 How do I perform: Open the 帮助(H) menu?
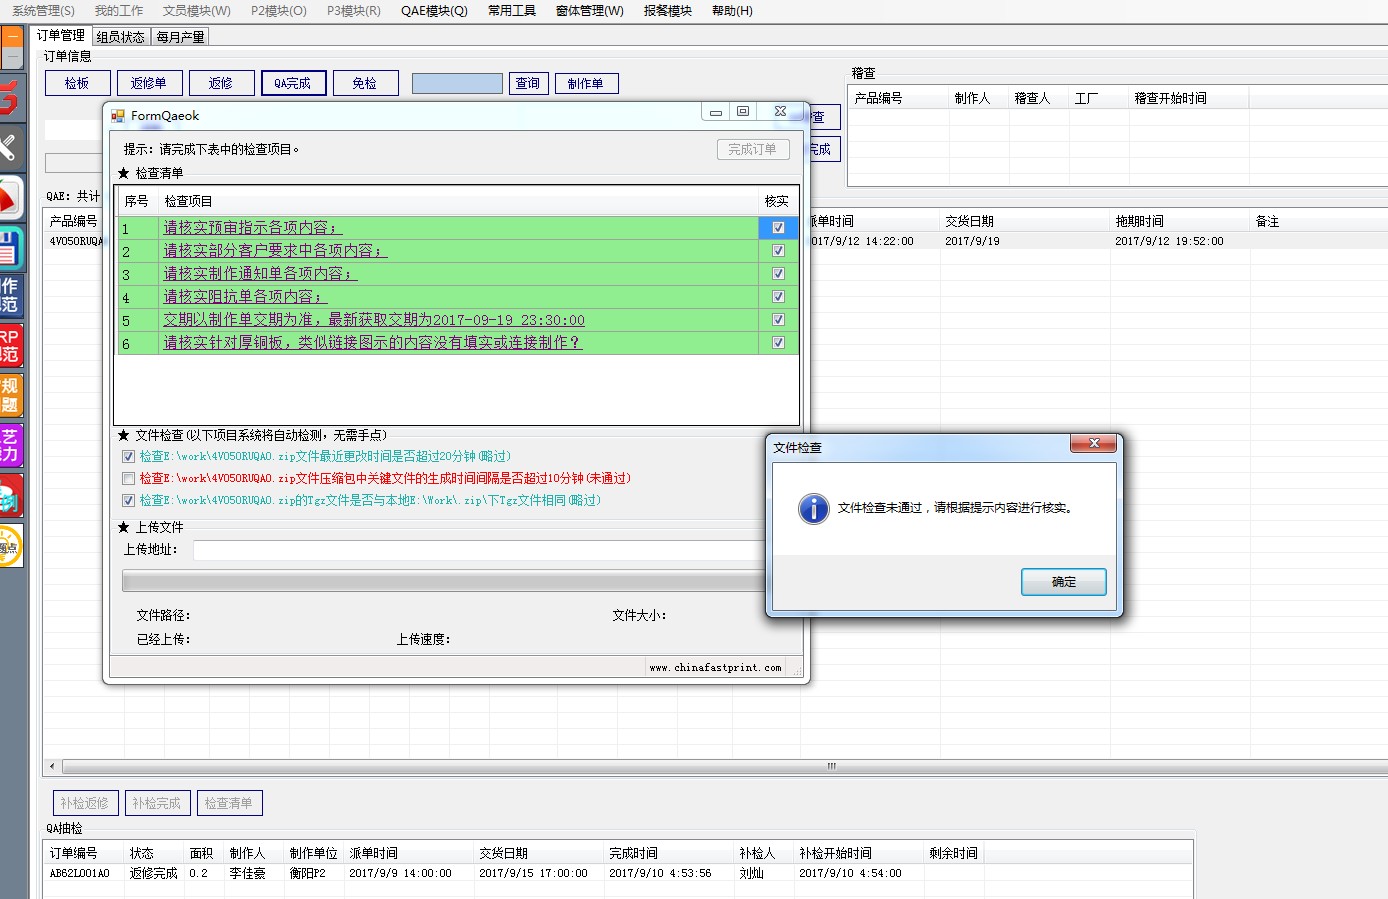point(732,11)
